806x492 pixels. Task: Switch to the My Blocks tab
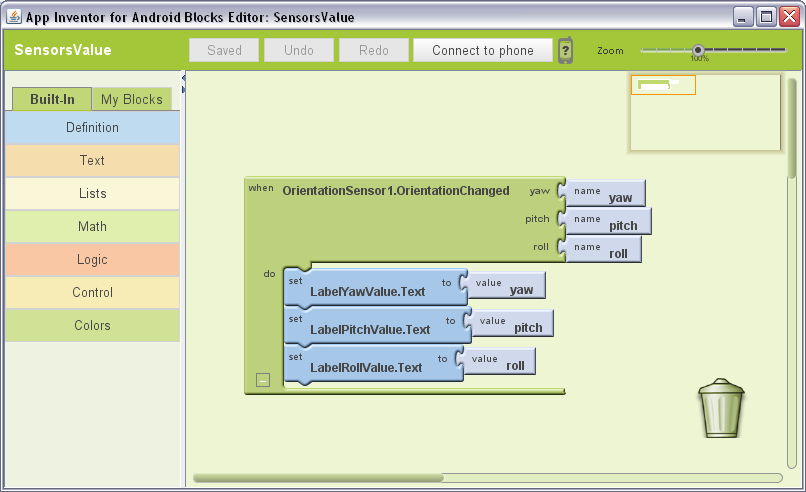132,99
